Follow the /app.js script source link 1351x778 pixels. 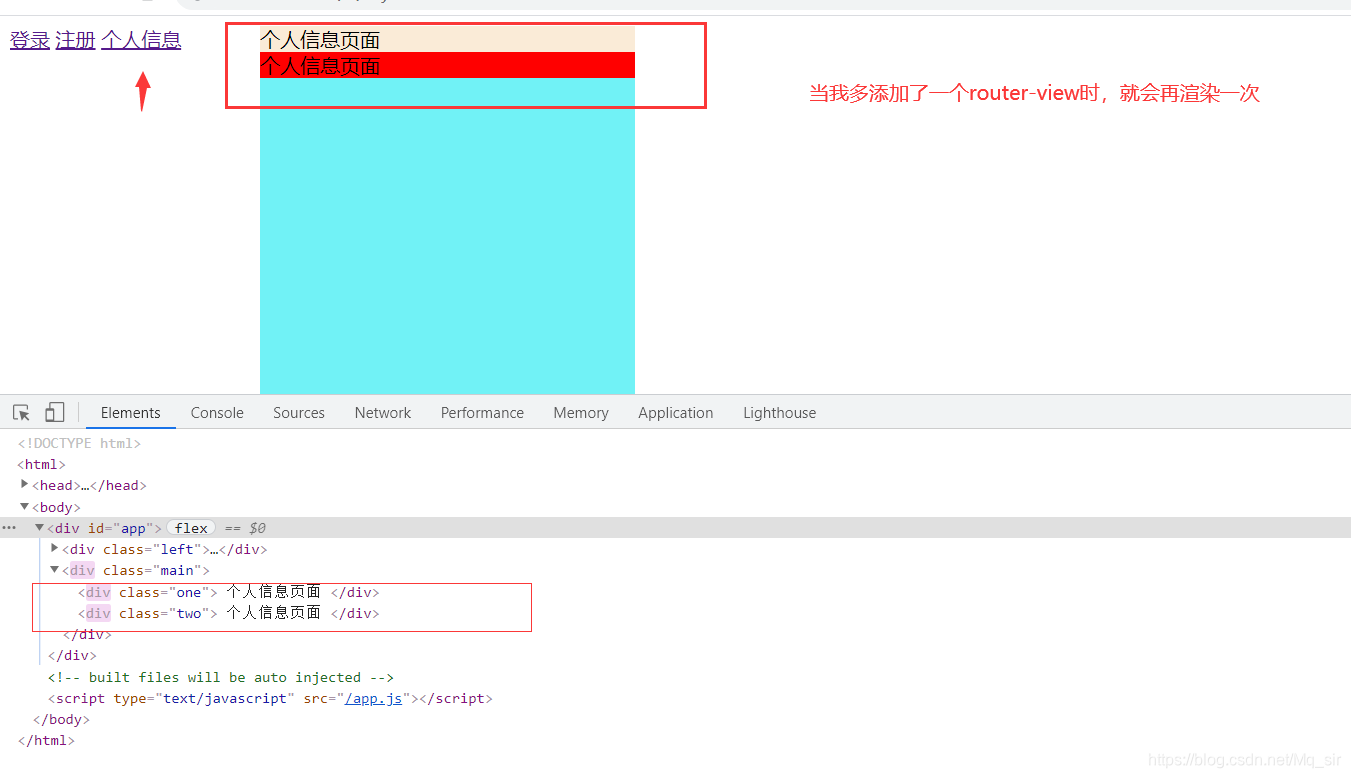[374, 698]
